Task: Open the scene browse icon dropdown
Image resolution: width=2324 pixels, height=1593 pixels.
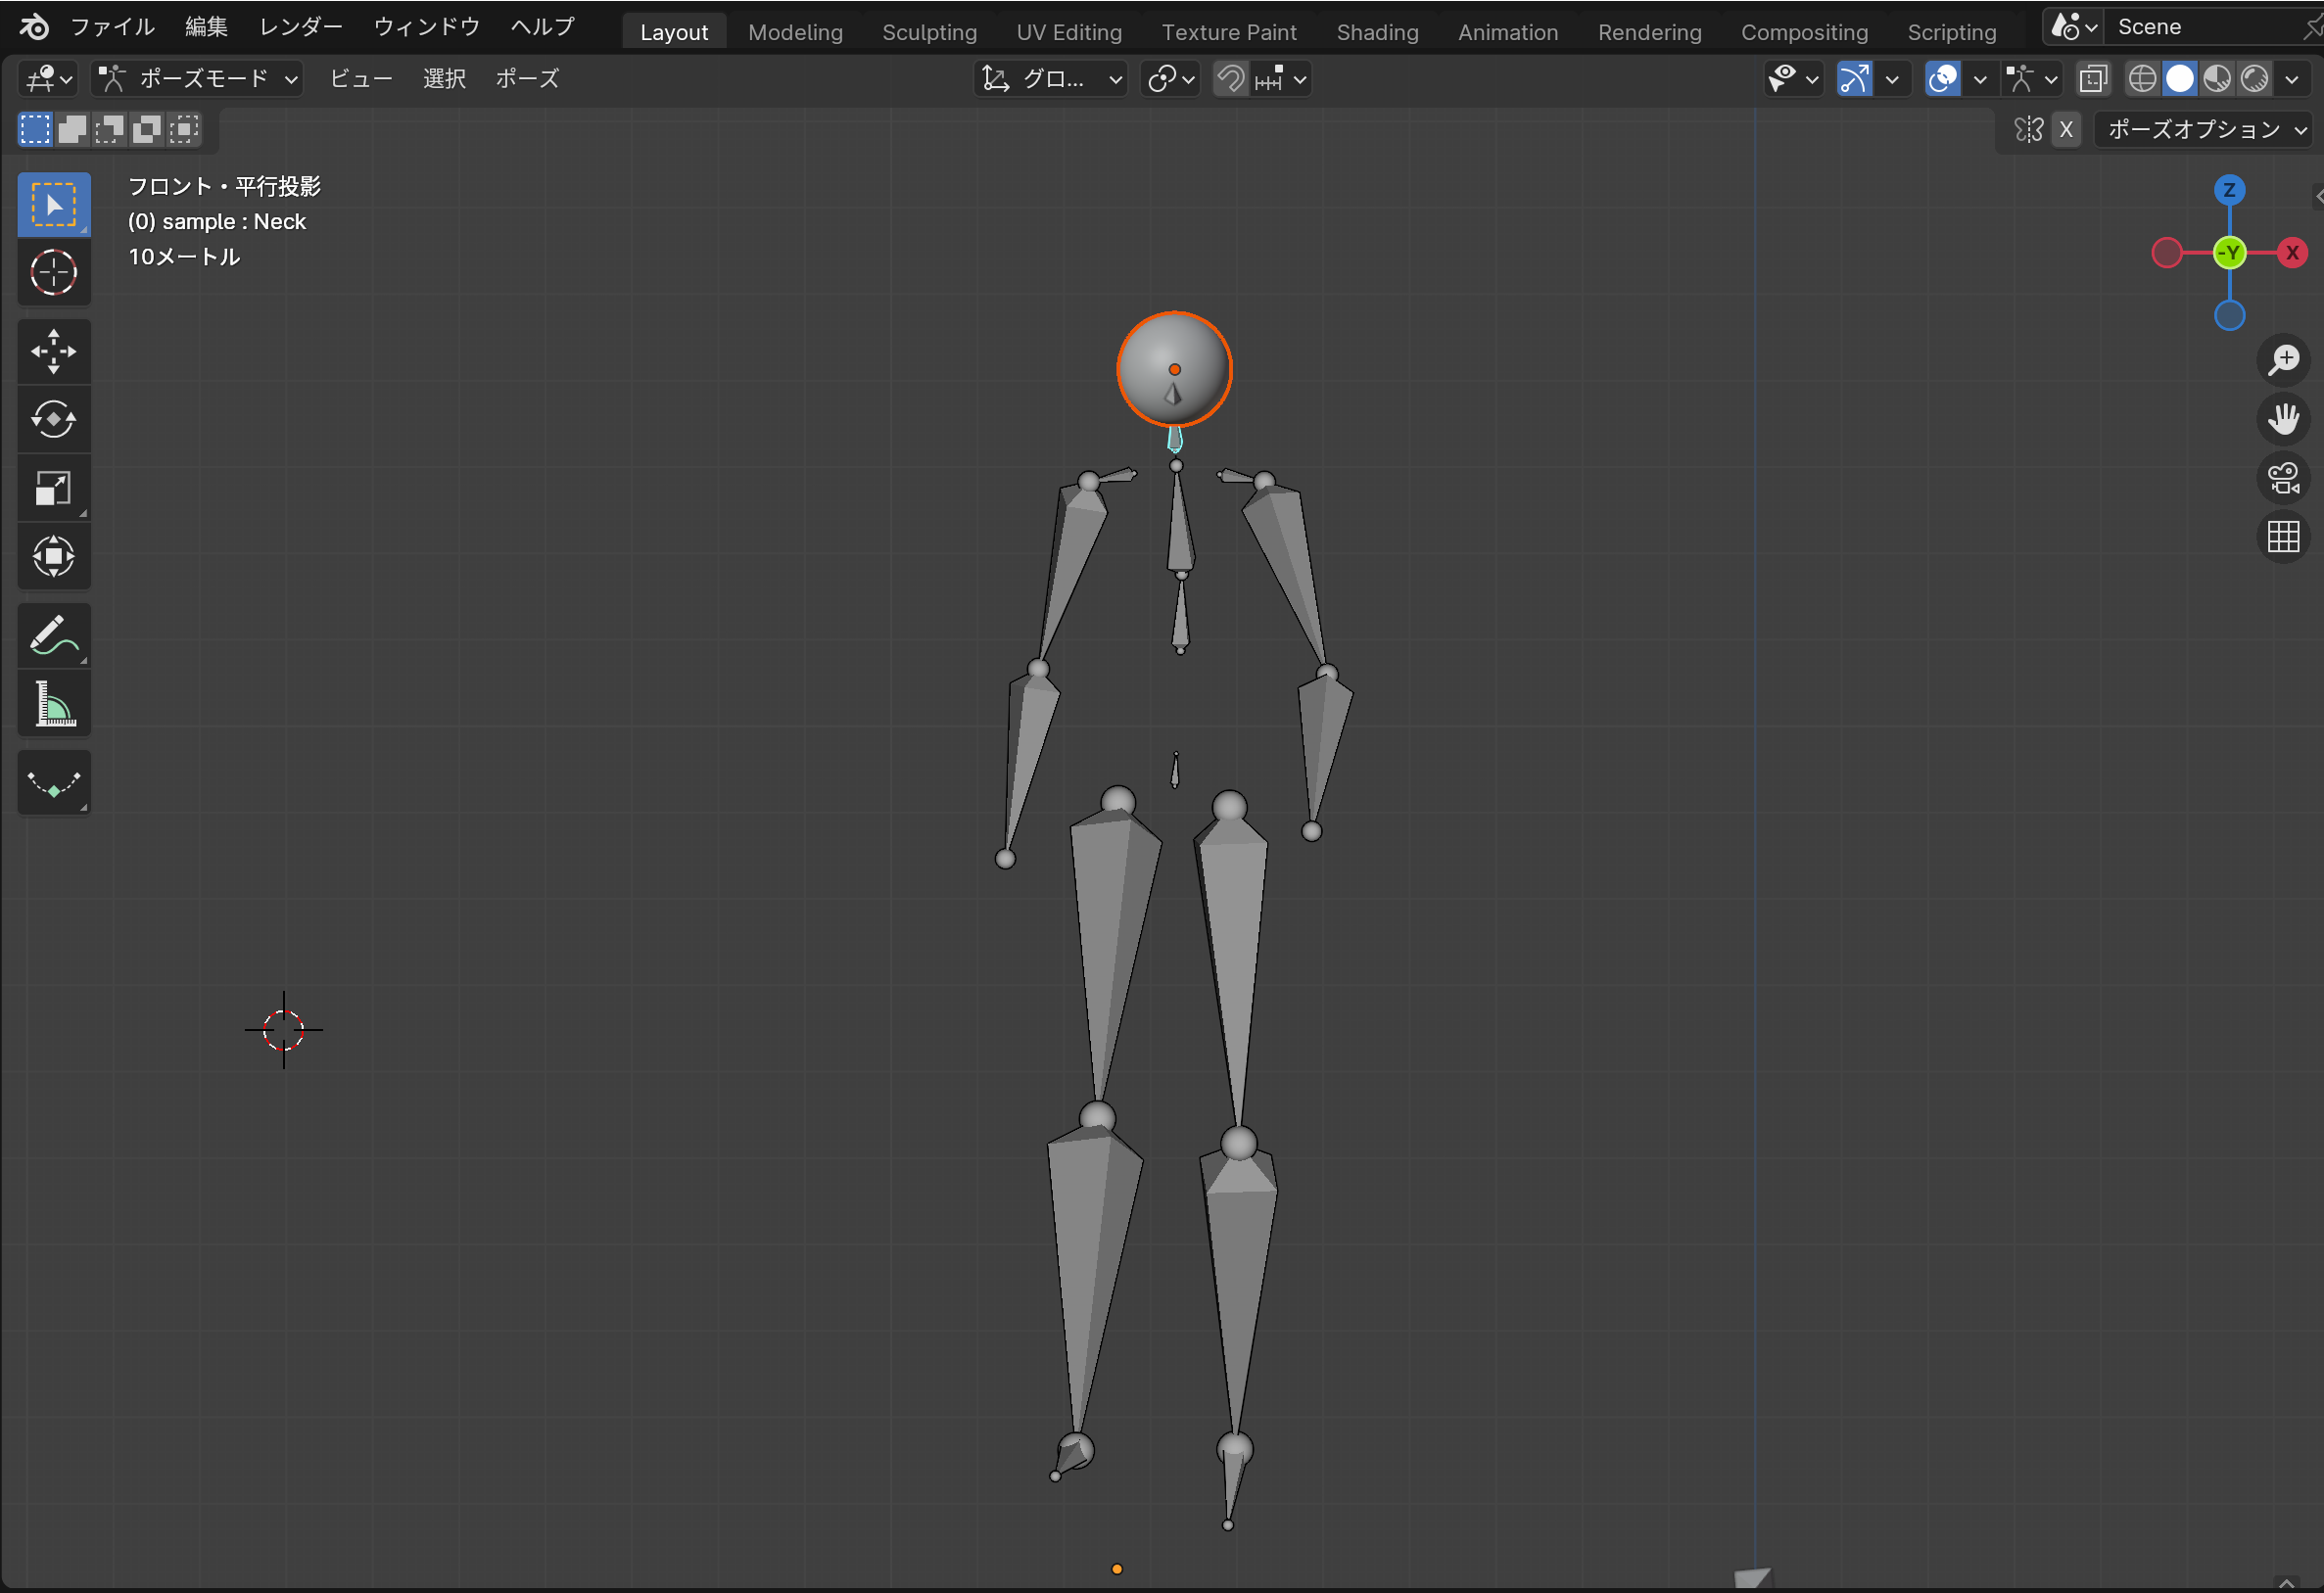Action: pyautogui.click(x=2073, y=27)
